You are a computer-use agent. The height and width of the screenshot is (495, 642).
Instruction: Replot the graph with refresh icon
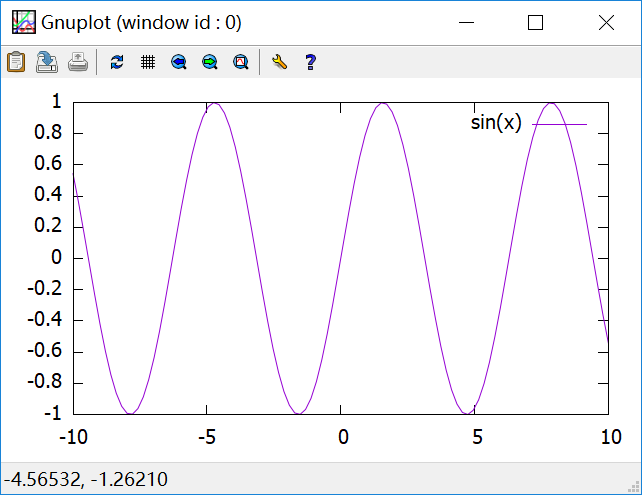(x=117, y=62)
